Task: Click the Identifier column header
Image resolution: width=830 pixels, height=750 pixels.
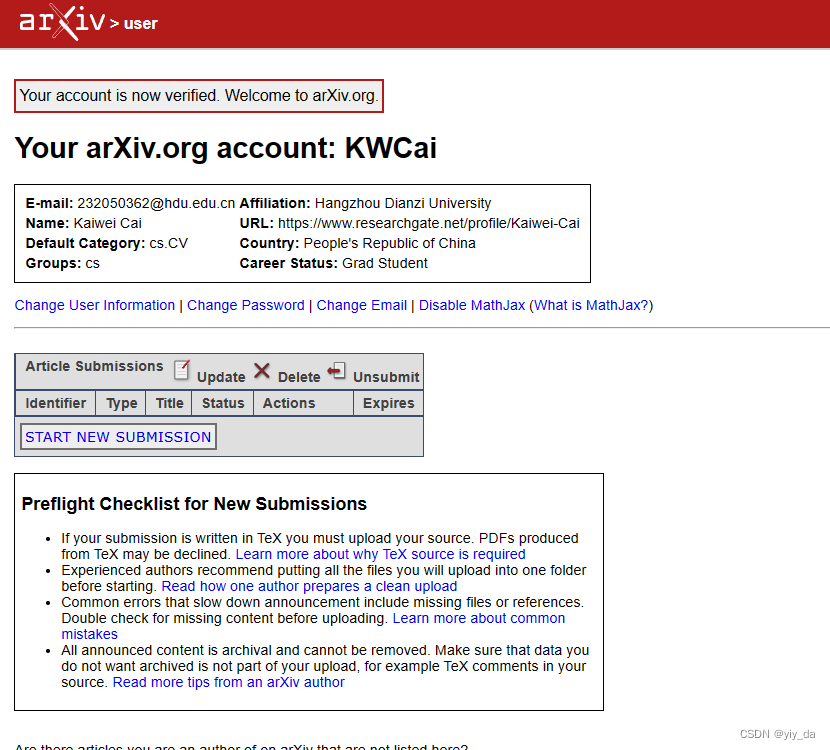Action: coord(56,403)
